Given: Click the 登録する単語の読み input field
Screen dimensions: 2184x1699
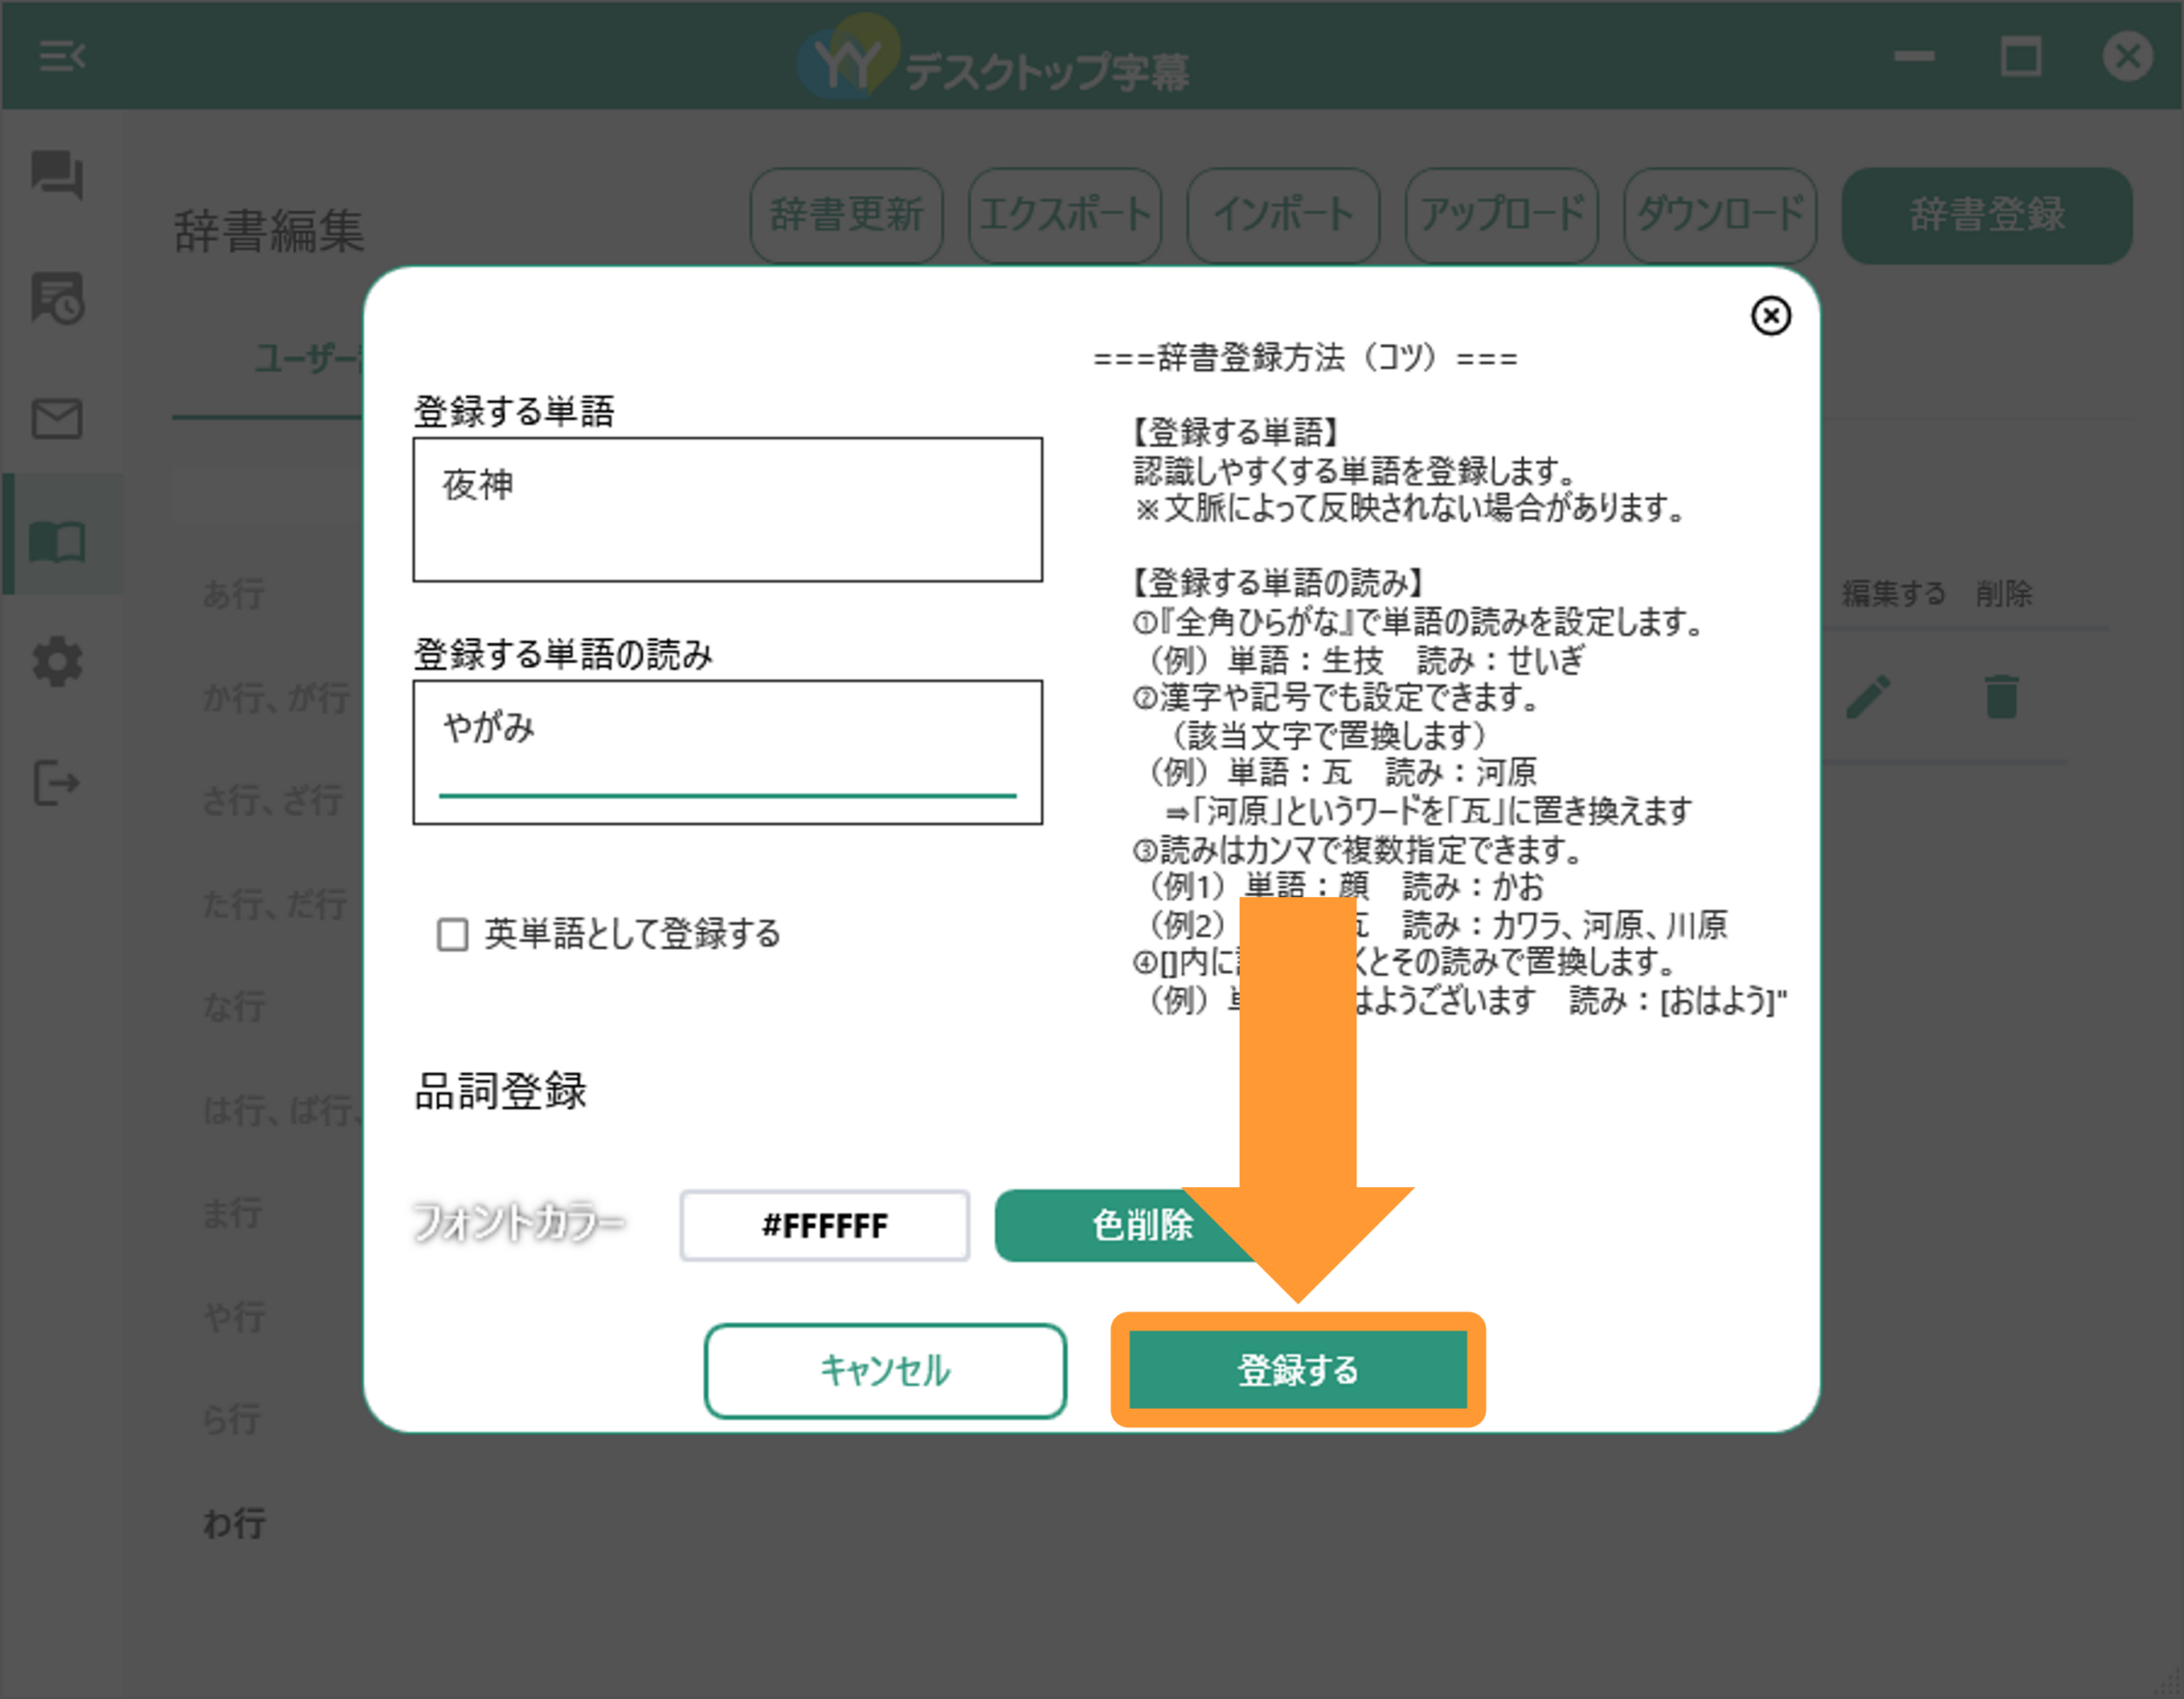Looking at the screenshot, I should click(727, 752).
